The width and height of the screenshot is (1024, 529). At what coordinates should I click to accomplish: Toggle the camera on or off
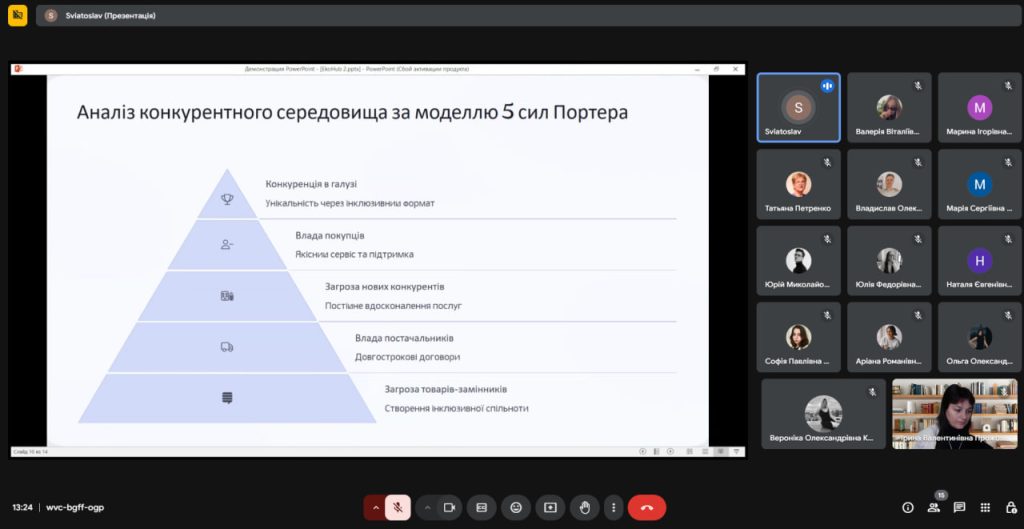pos(449,507)
